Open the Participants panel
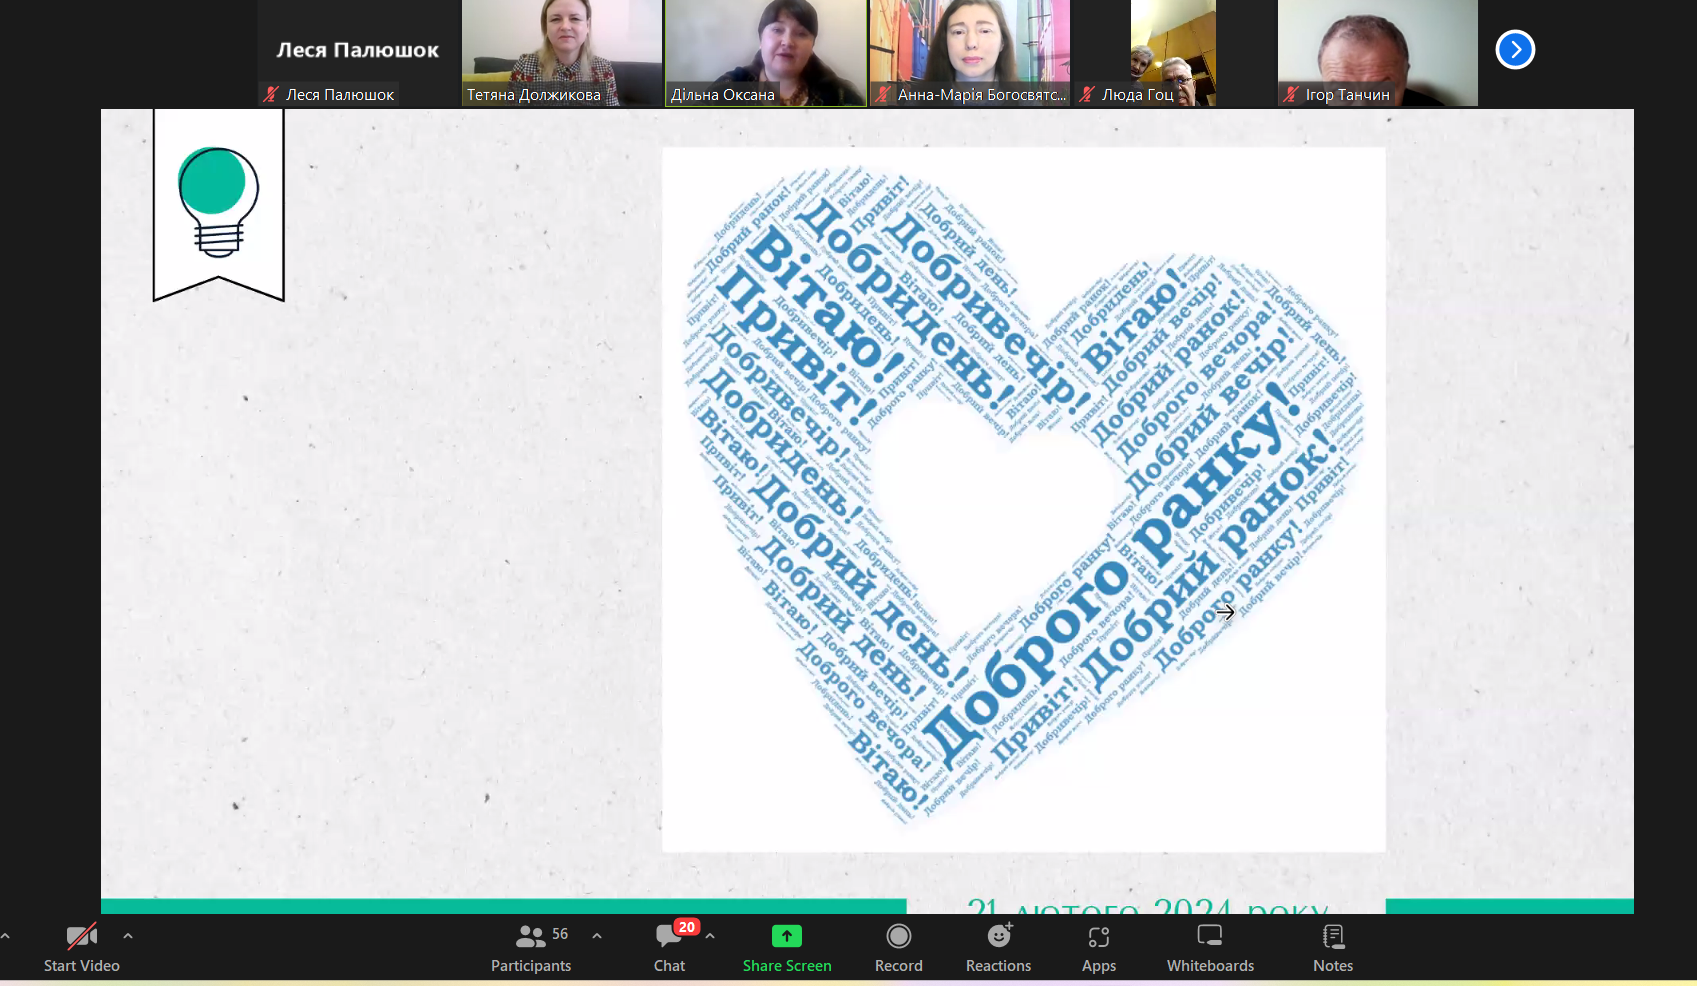1697x986 pixels. [531, 947]
